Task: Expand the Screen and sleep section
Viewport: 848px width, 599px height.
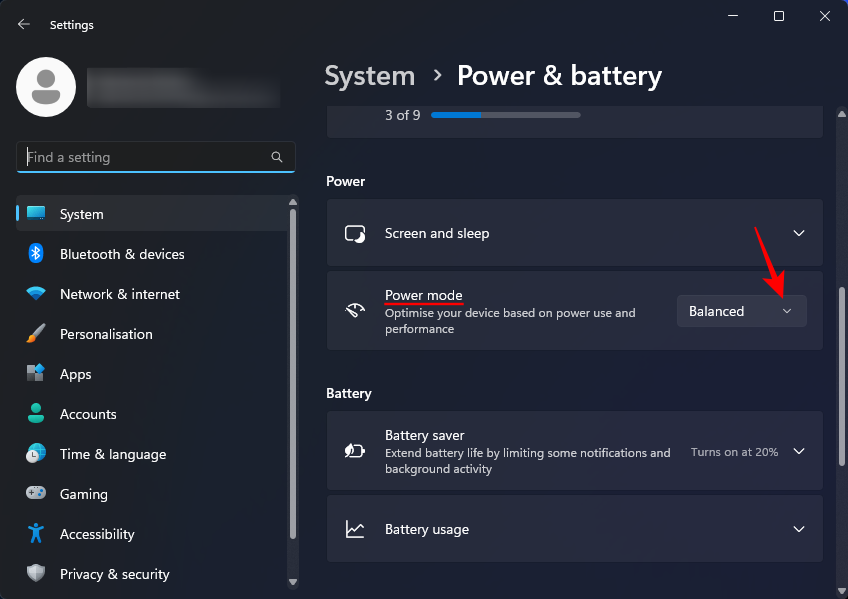Action: click(x=798, y=233)
